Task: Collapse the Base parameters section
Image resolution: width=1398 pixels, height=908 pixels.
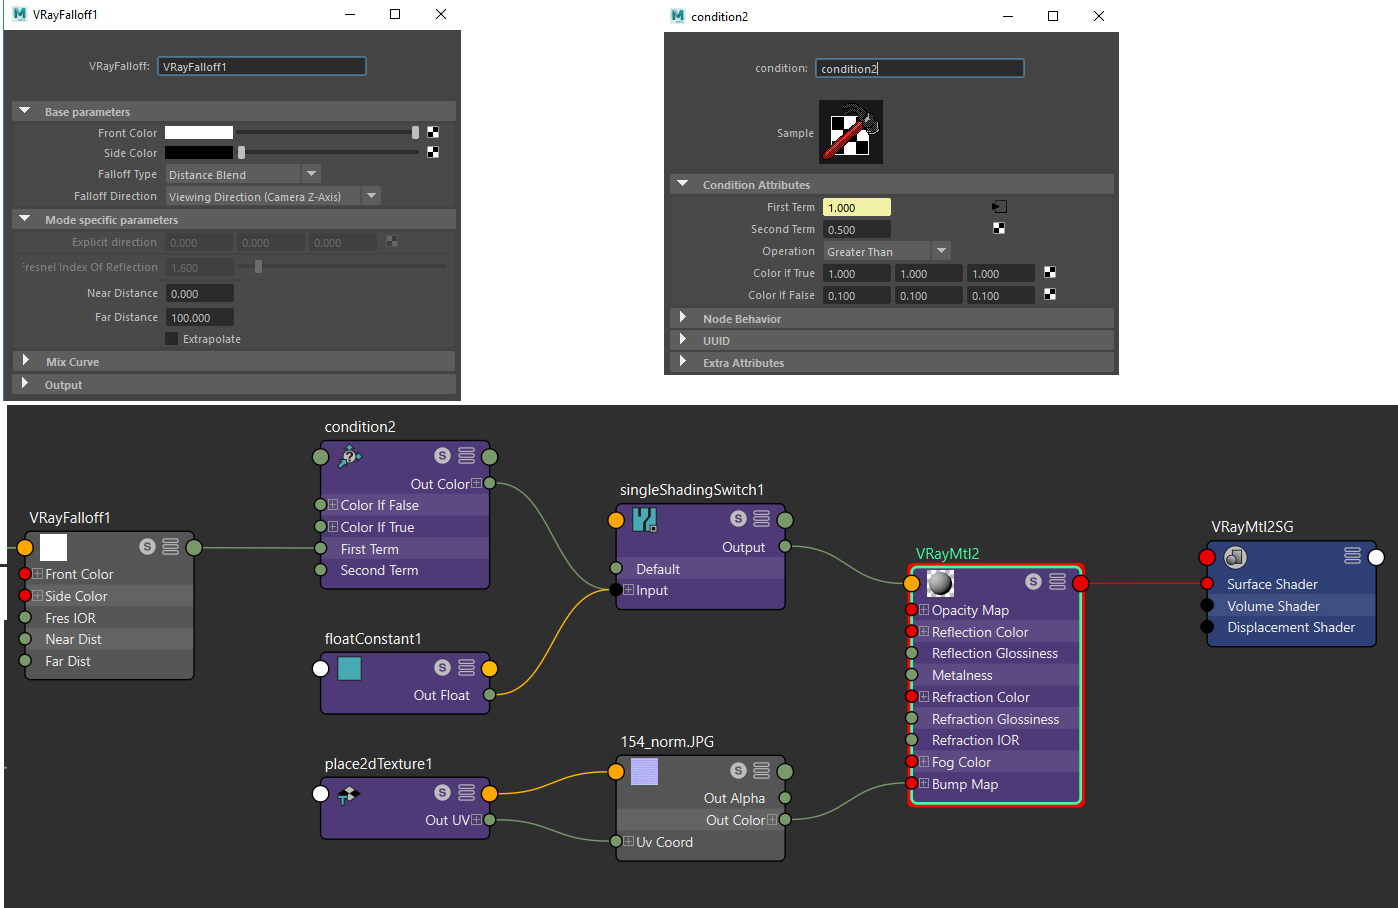Action: (25, 111)
